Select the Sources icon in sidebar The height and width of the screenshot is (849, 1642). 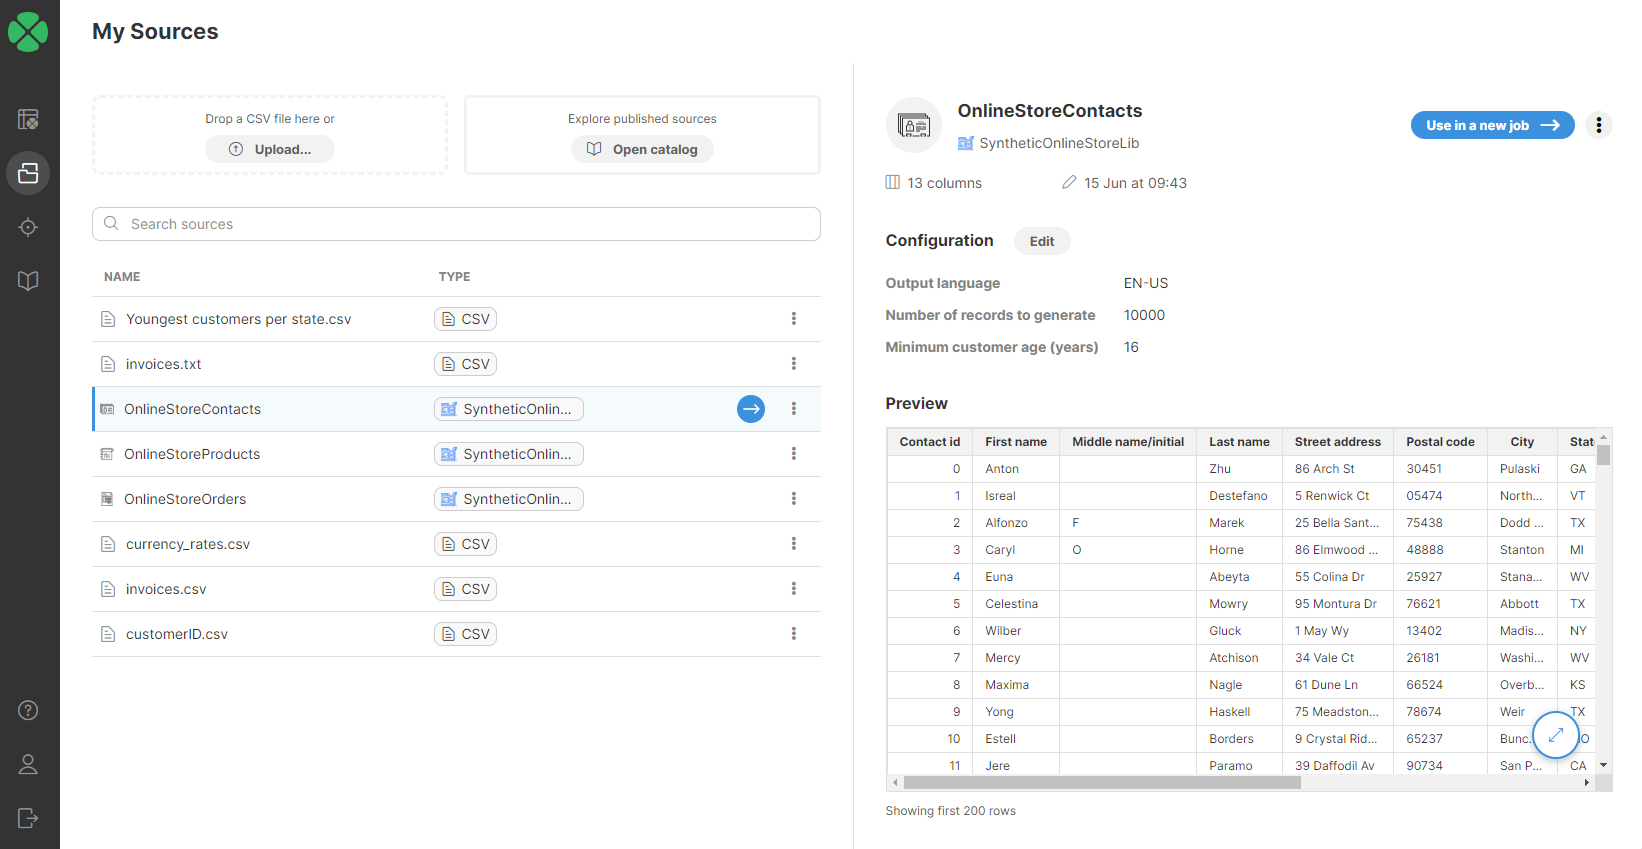click(28, 173)
